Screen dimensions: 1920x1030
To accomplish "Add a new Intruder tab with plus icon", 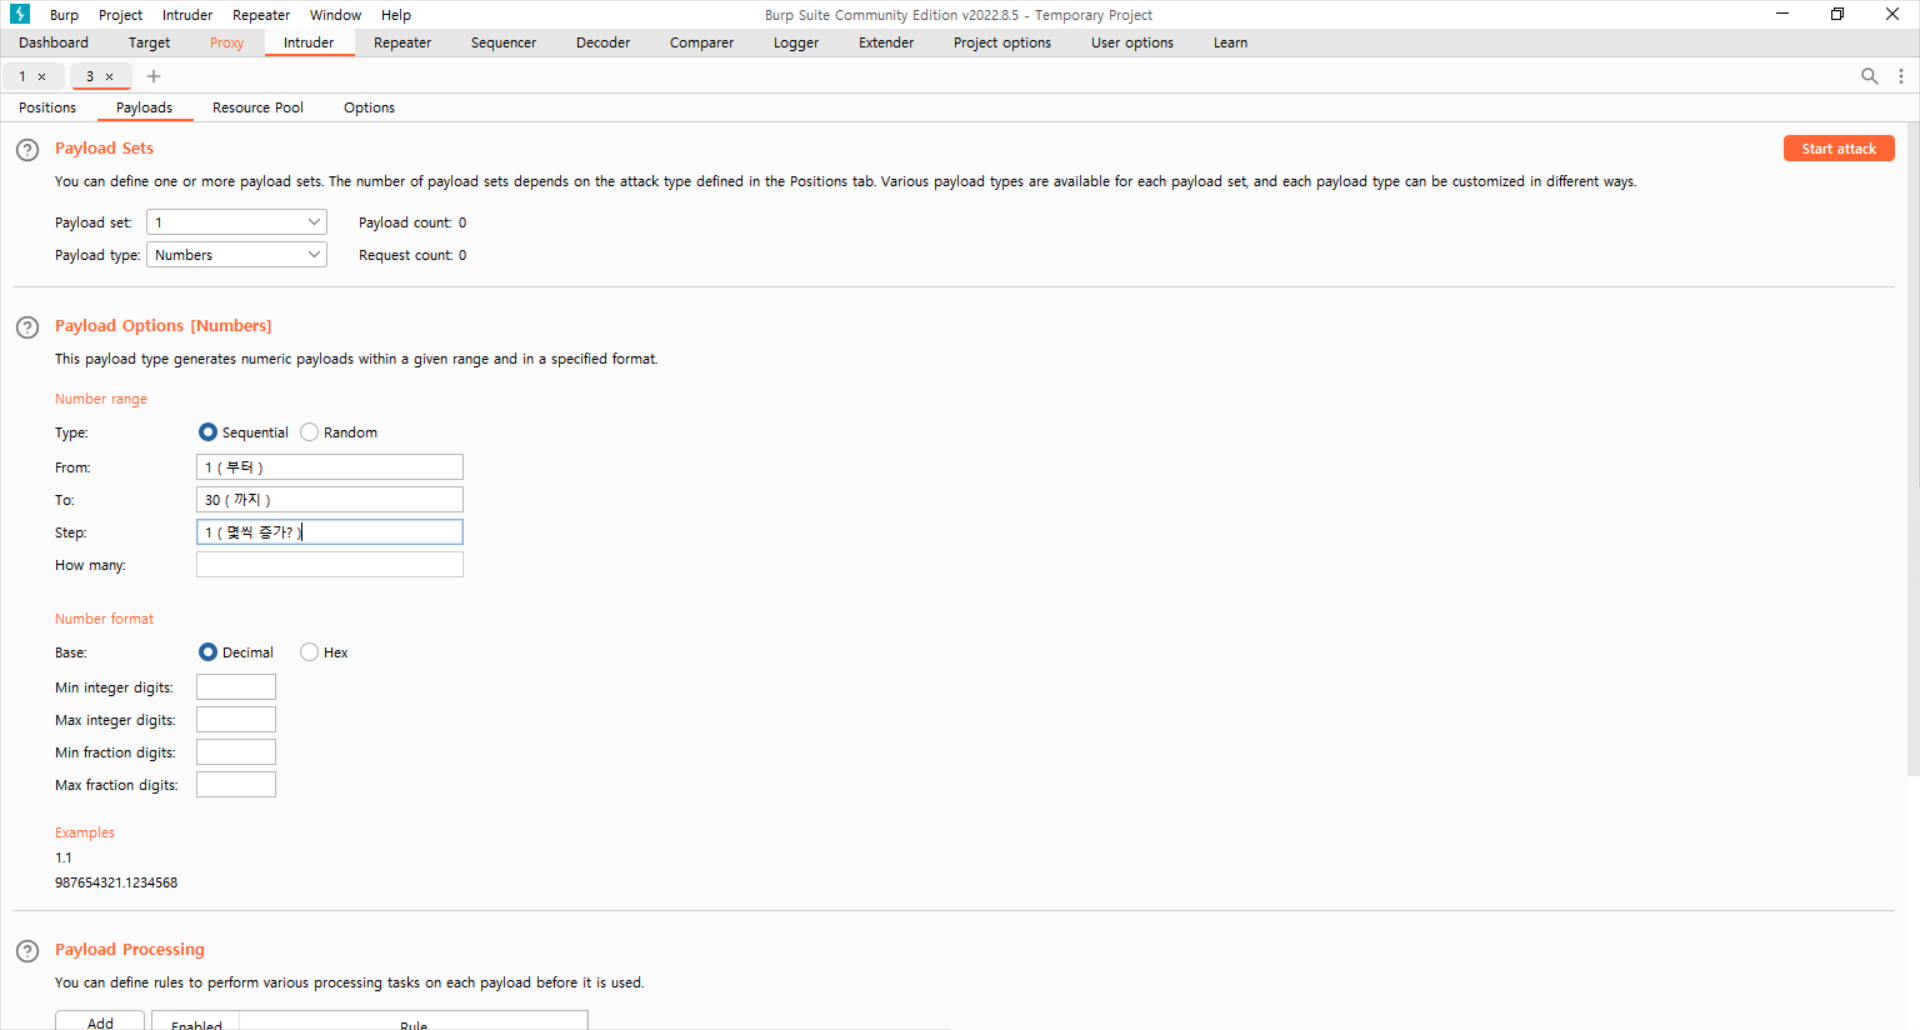I will 153,76.
